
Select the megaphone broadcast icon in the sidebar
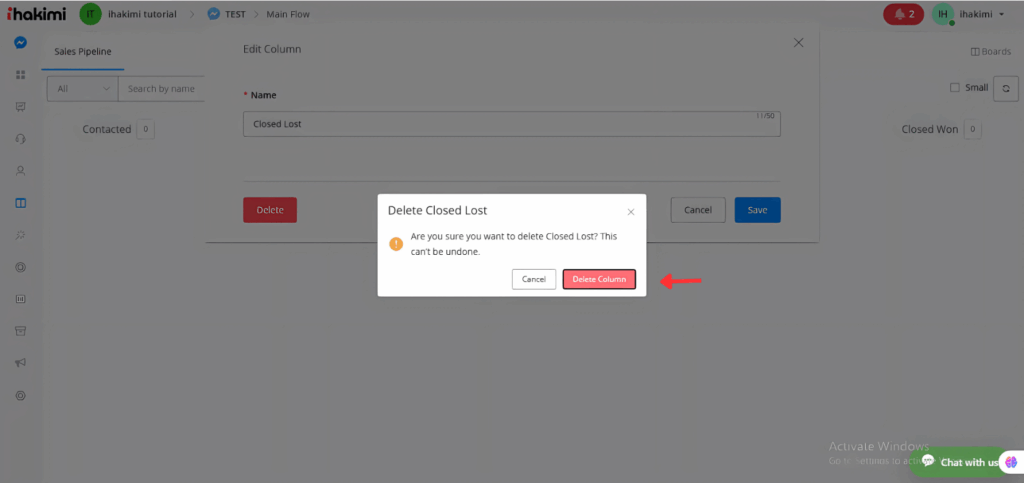click(x=20, y=363)
